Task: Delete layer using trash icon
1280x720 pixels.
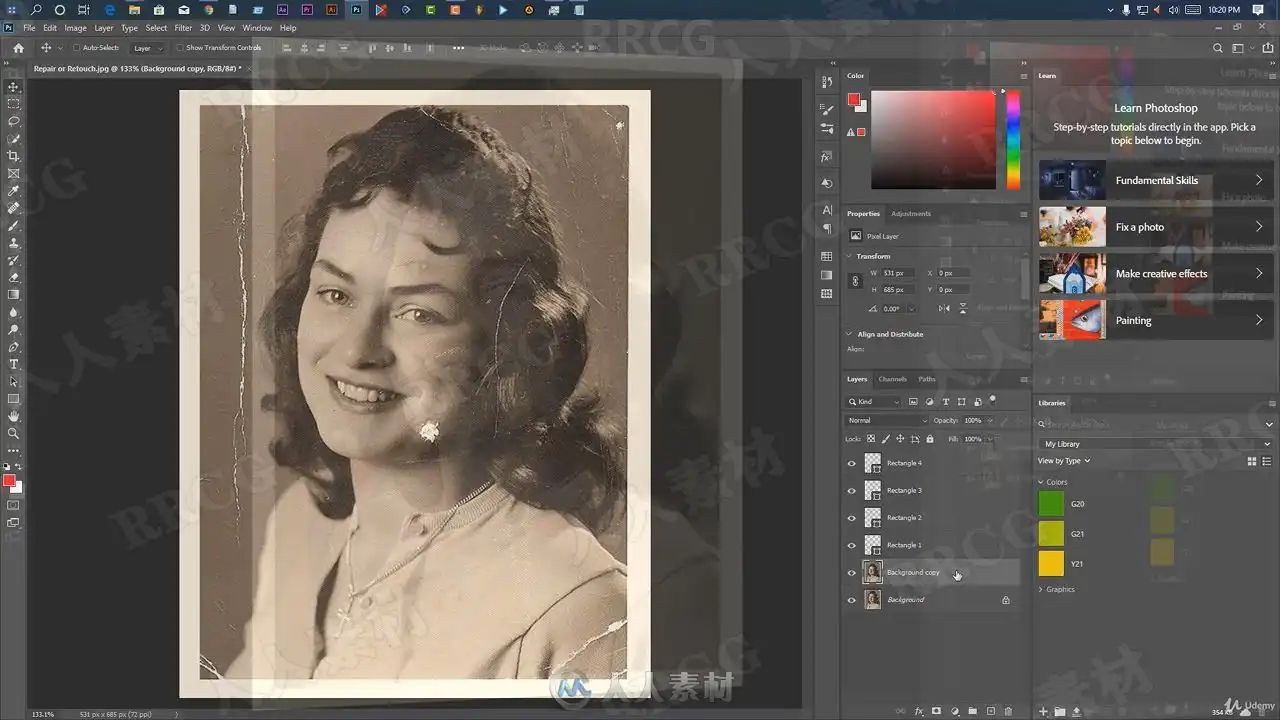Action: coord(1008,711)
